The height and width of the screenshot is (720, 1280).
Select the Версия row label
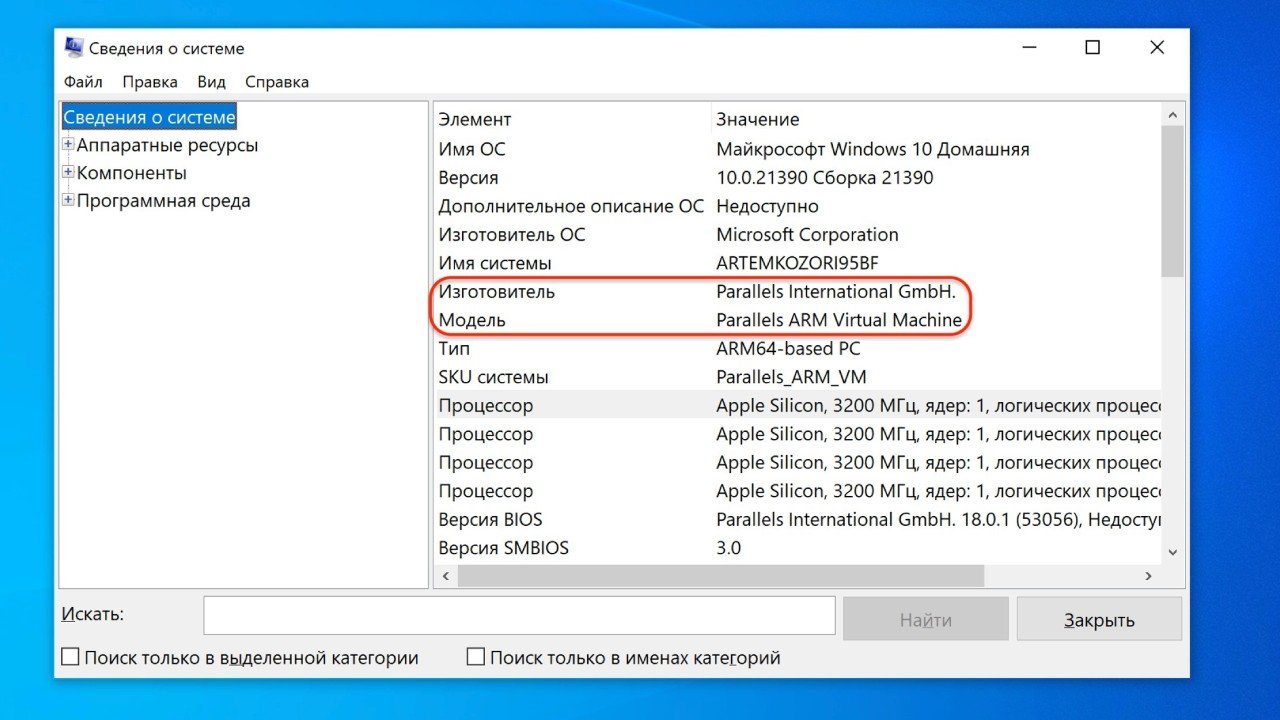468,178
